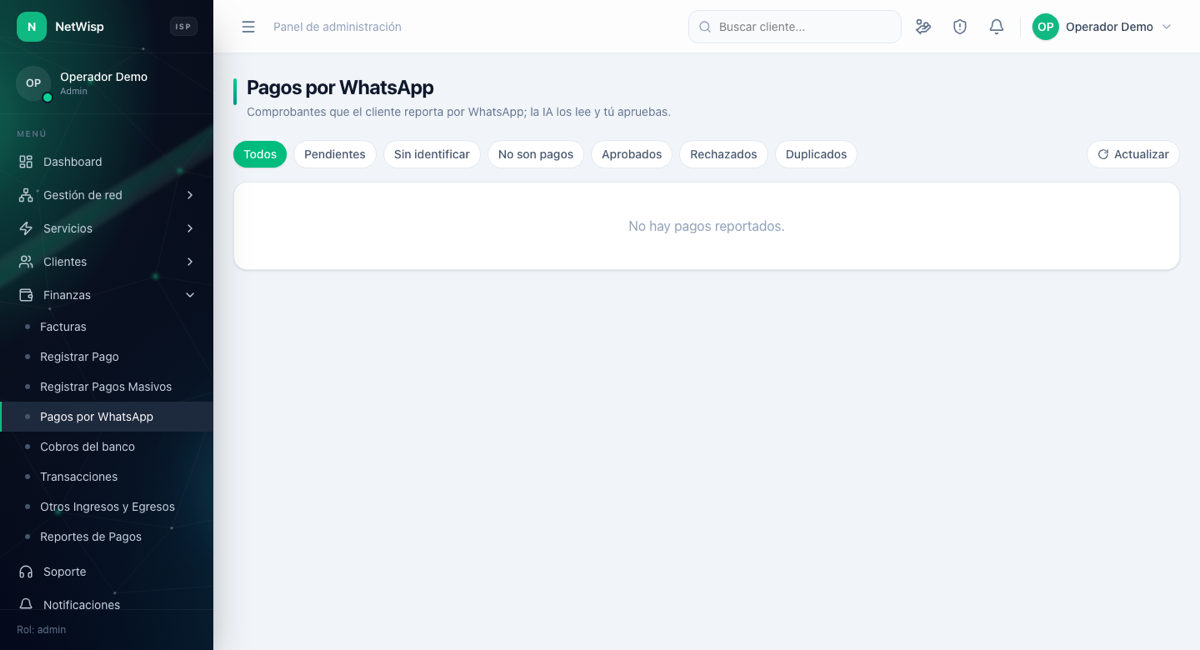Click the OP avatar in top bar
1200x650 pixels.
click(1045, 27)
